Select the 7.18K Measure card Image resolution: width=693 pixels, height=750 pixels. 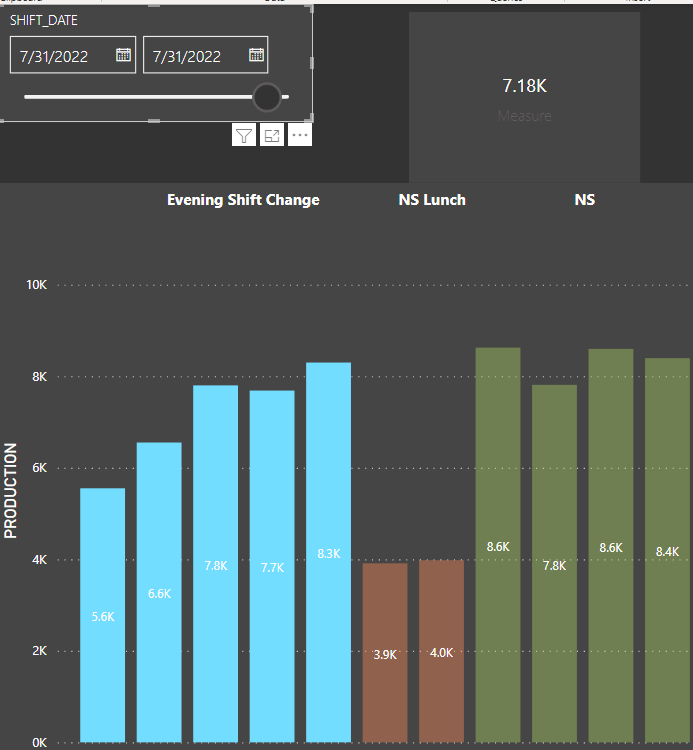point(524,97)
